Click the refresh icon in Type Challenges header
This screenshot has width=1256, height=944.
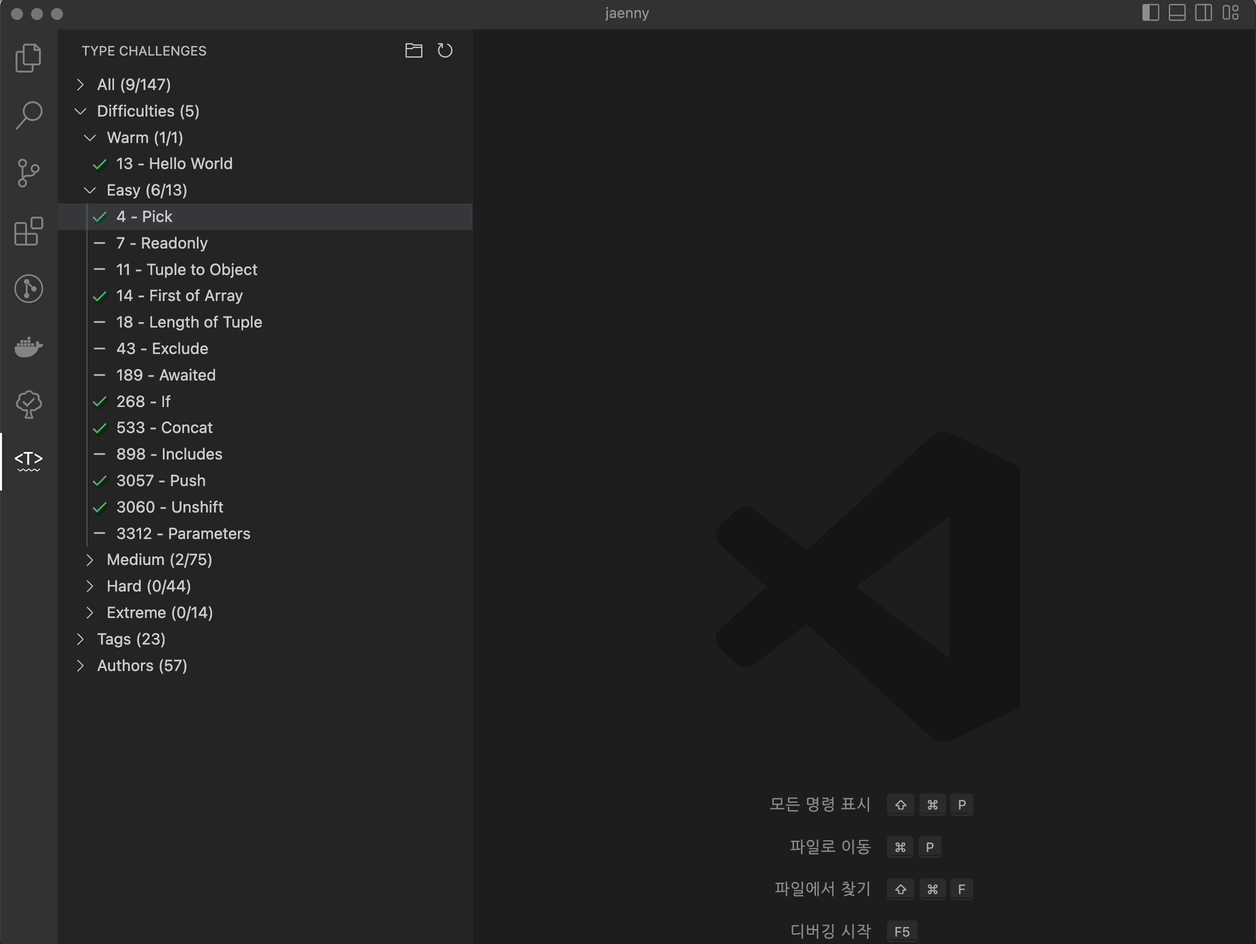pyautogui.click(x=445, y=50)
